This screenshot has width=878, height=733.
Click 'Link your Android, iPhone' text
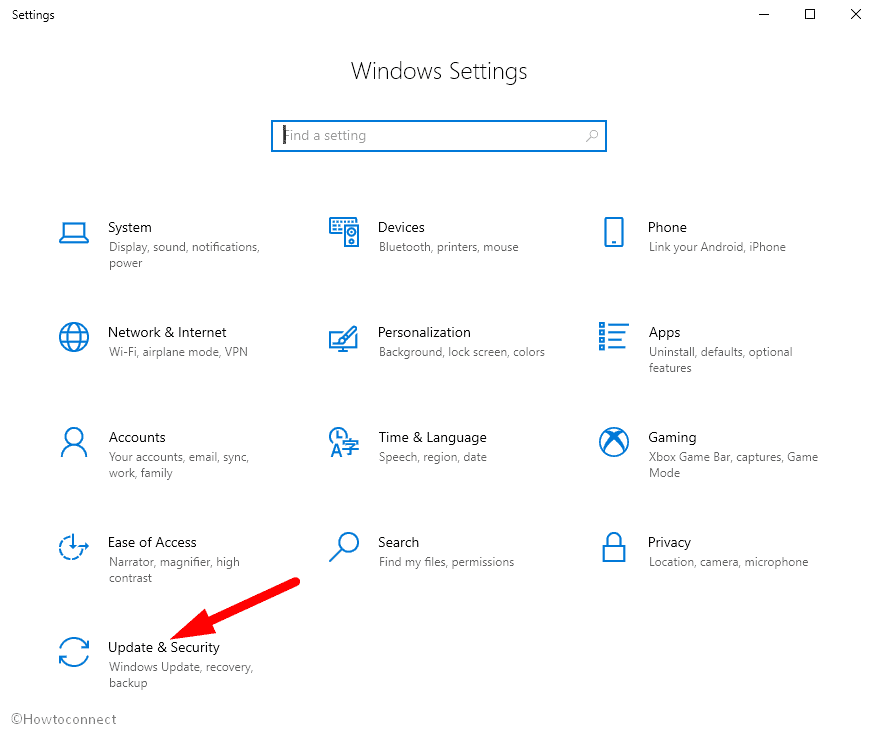tap(717, 248)
